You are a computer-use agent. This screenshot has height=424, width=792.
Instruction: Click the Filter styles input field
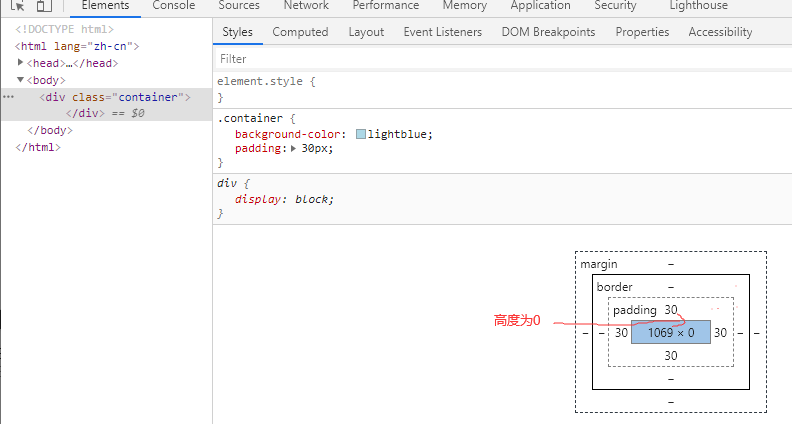[x=500, y=59]
